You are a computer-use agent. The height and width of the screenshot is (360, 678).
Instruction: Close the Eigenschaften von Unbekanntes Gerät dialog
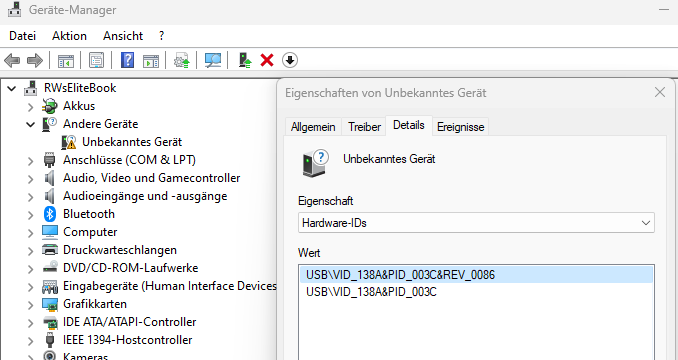[660, 92]
